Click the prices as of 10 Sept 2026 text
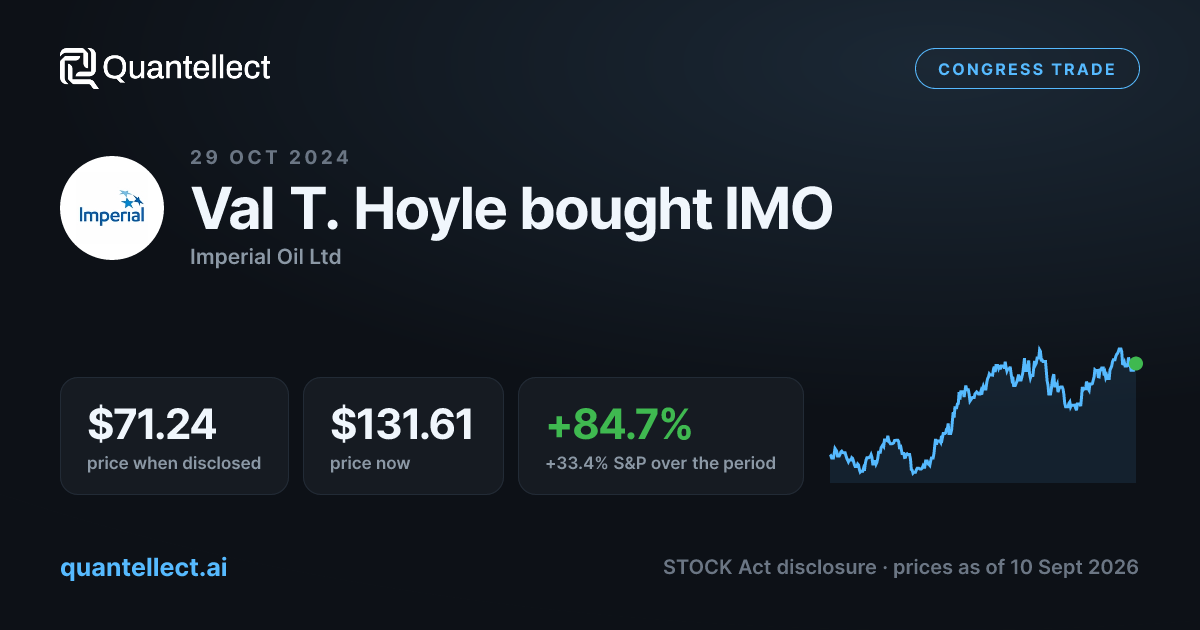Screen dimensions: 1200x630 [x=1015, y=567]
